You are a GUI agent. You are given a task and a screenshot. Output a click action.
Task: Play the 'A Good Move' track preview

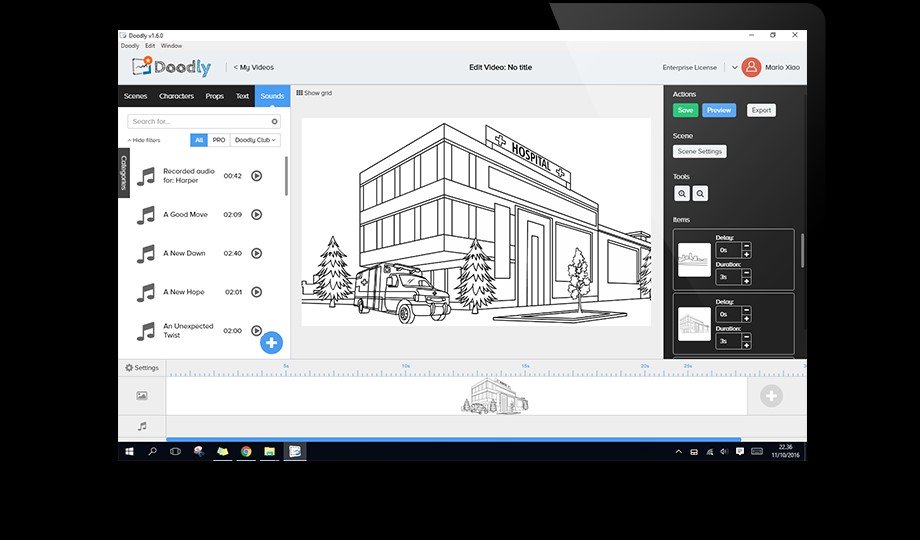256,215
